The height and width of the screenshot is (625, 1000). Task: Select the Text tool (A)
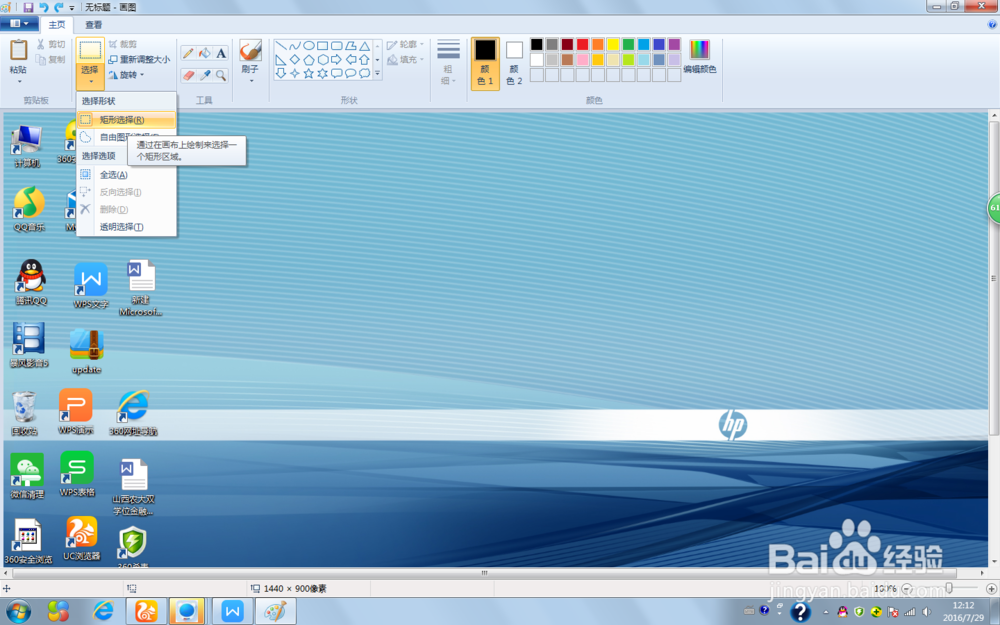[x=221, y=53]
